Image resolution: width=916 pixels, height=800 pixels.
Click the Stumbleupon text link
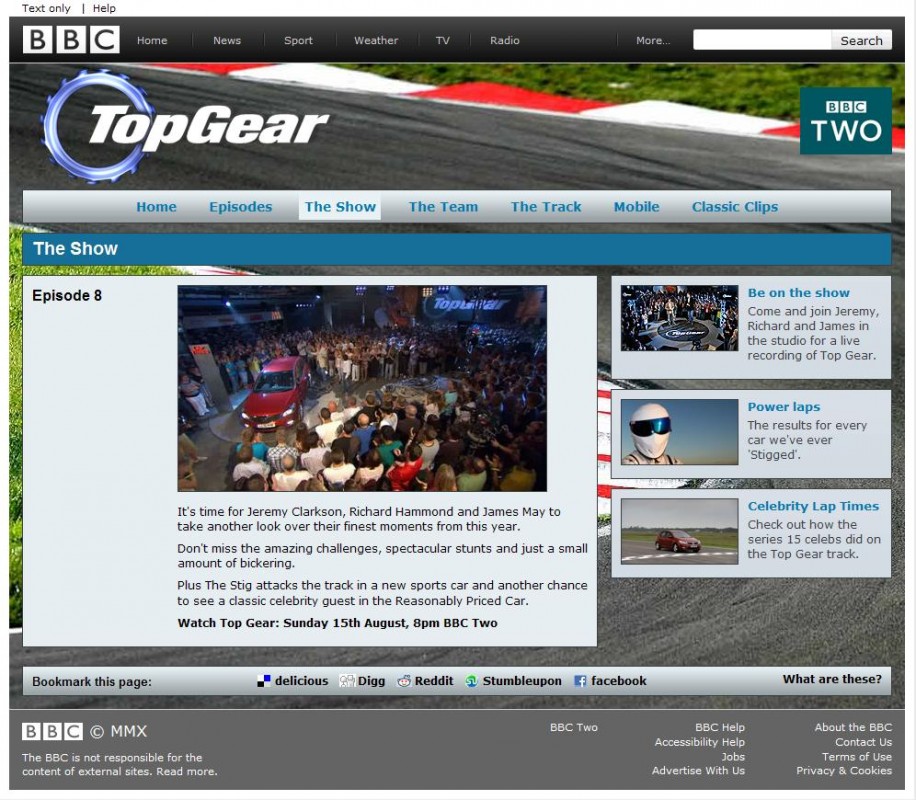[522, 681]
